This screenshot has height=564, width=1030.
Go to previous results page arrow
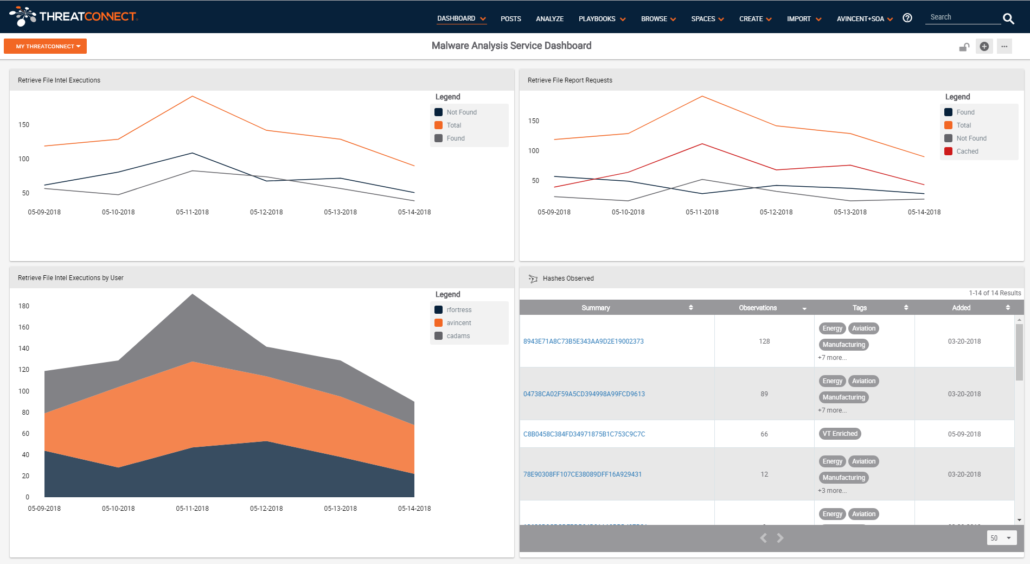(763, 538)
